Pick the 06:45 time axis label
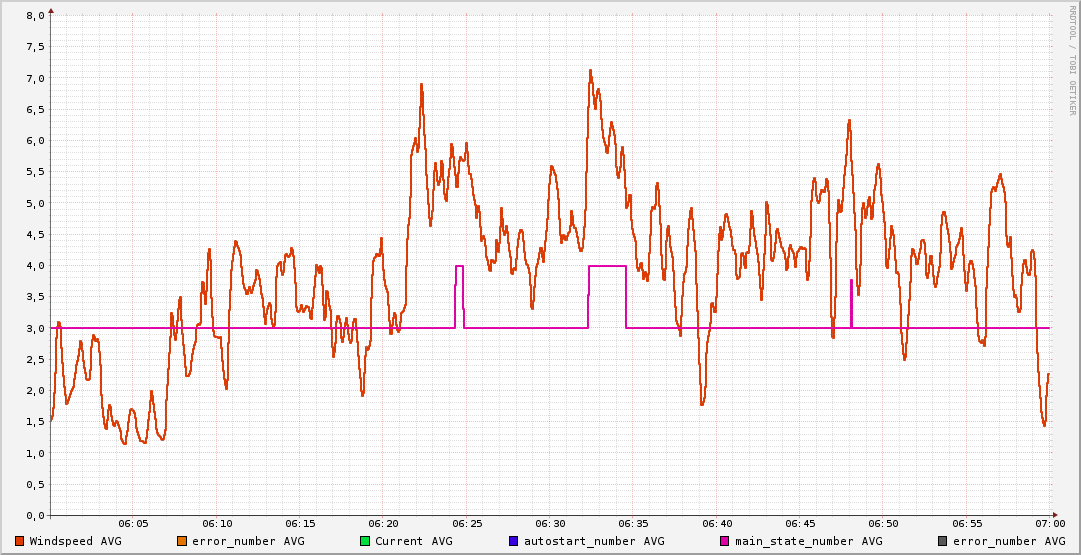The width and height of the screenshot is (1081, 555). [800, 523]
